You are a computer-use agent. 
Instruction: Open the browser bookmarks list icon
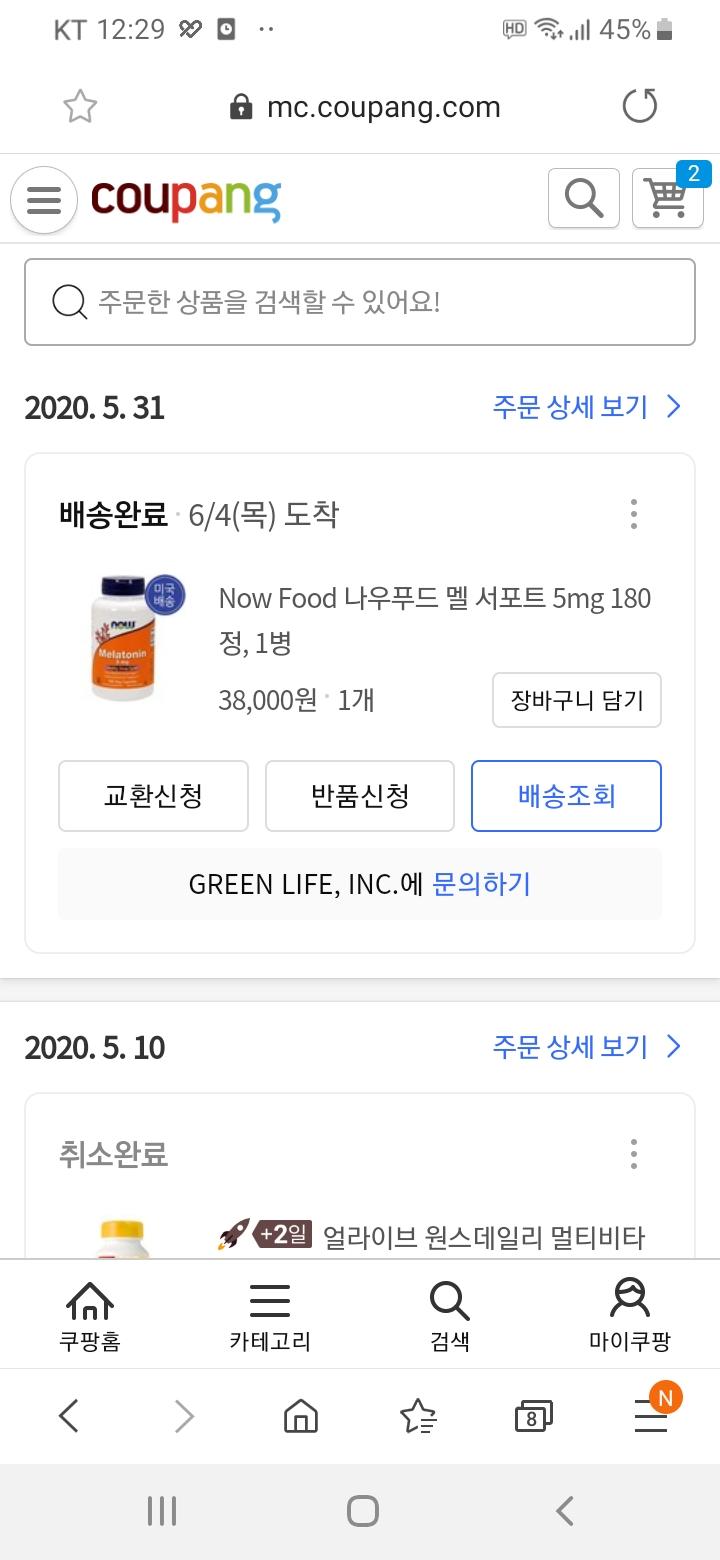coord(417,1416)
